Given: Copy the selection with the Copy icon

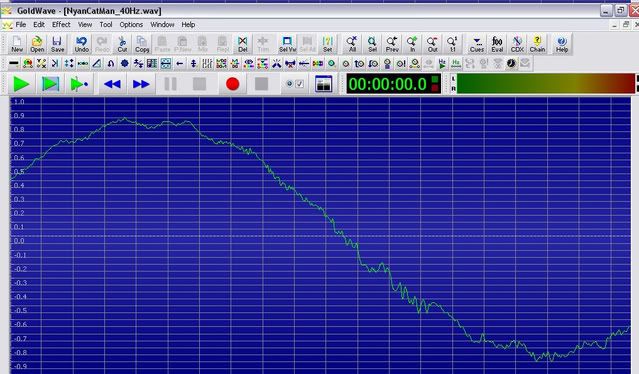Looking at the screenshot, I should [x=142, y=44].
